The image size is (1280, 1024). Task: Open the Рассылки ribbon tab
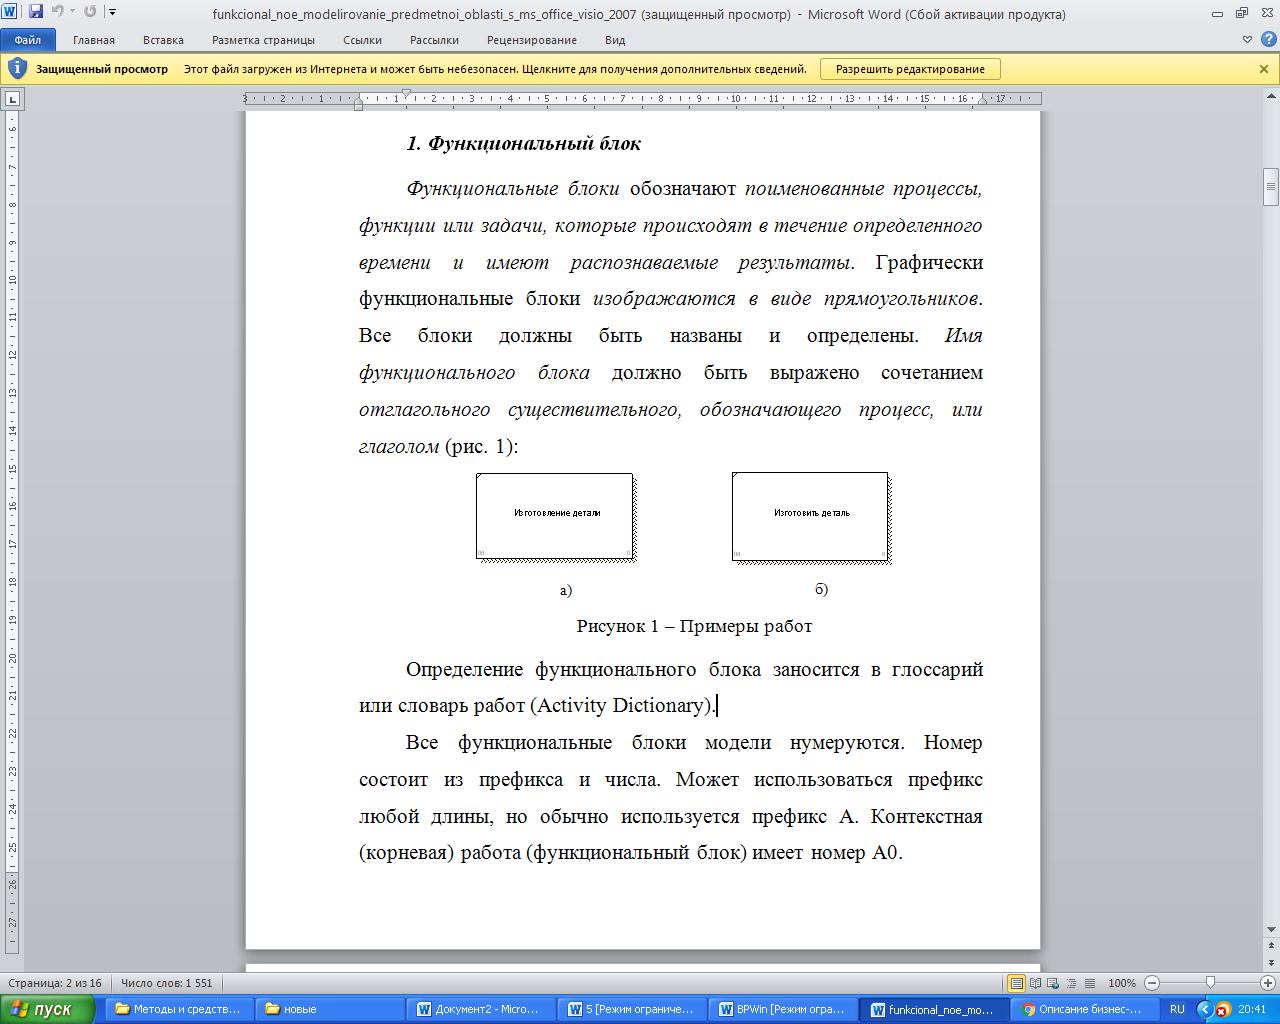point(434,40)
